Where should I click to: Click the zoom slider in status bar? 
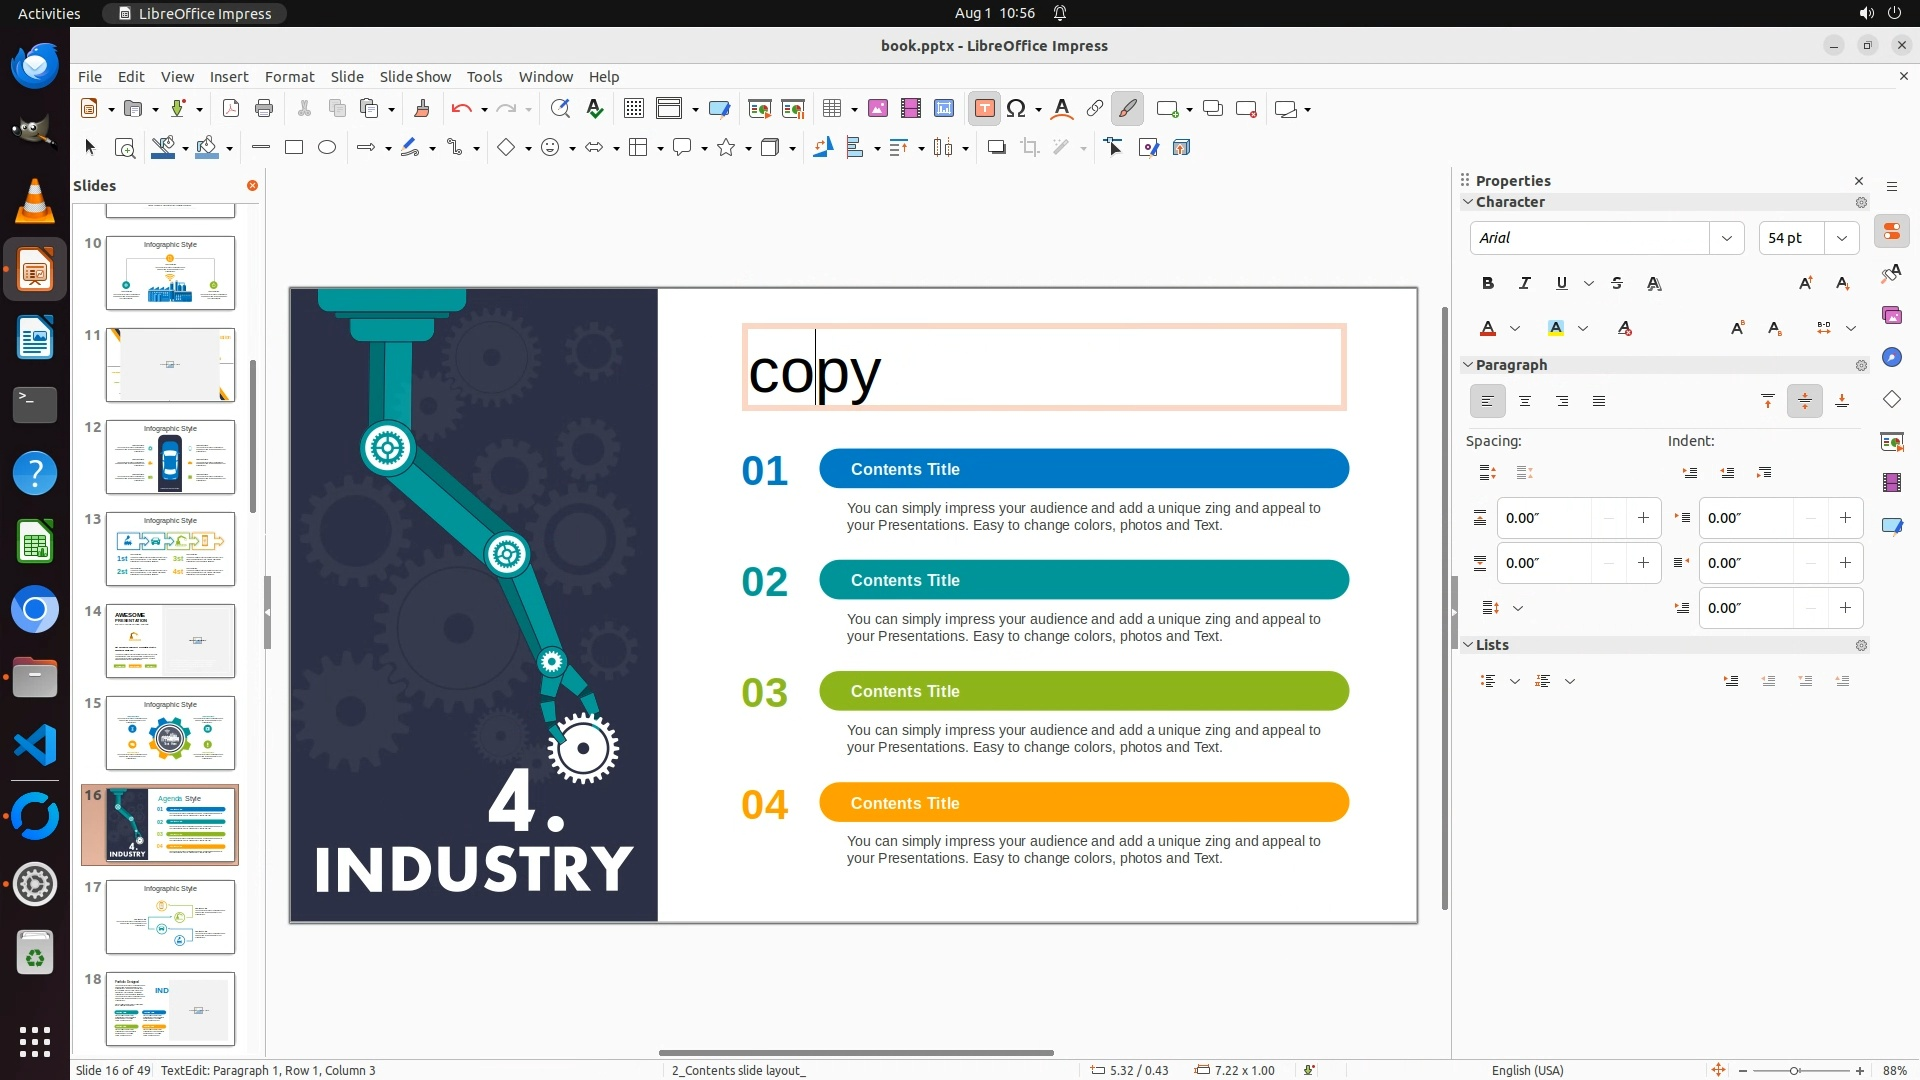point(1794,1070)
